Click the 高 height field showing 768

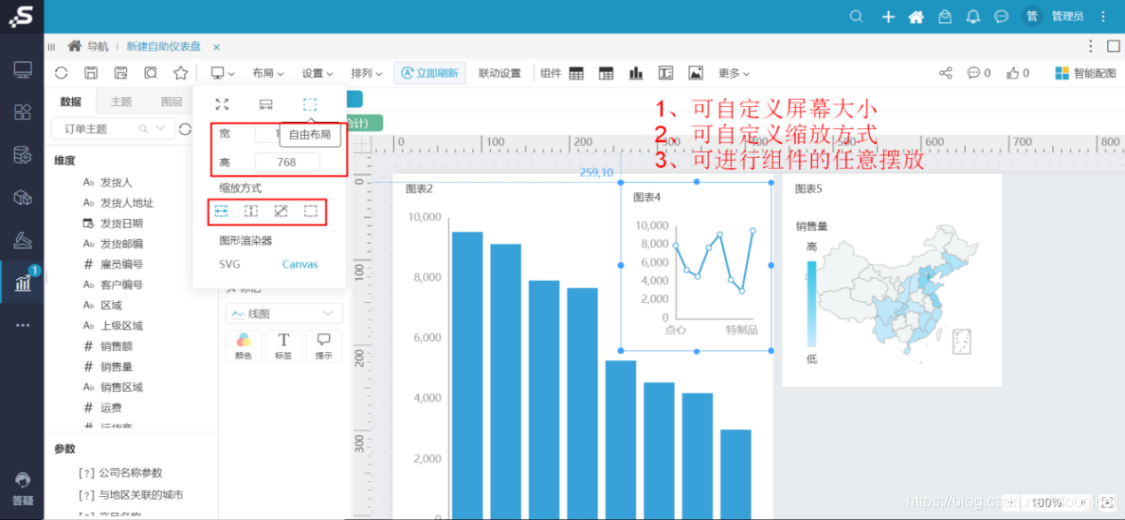(x=287, y=162)
